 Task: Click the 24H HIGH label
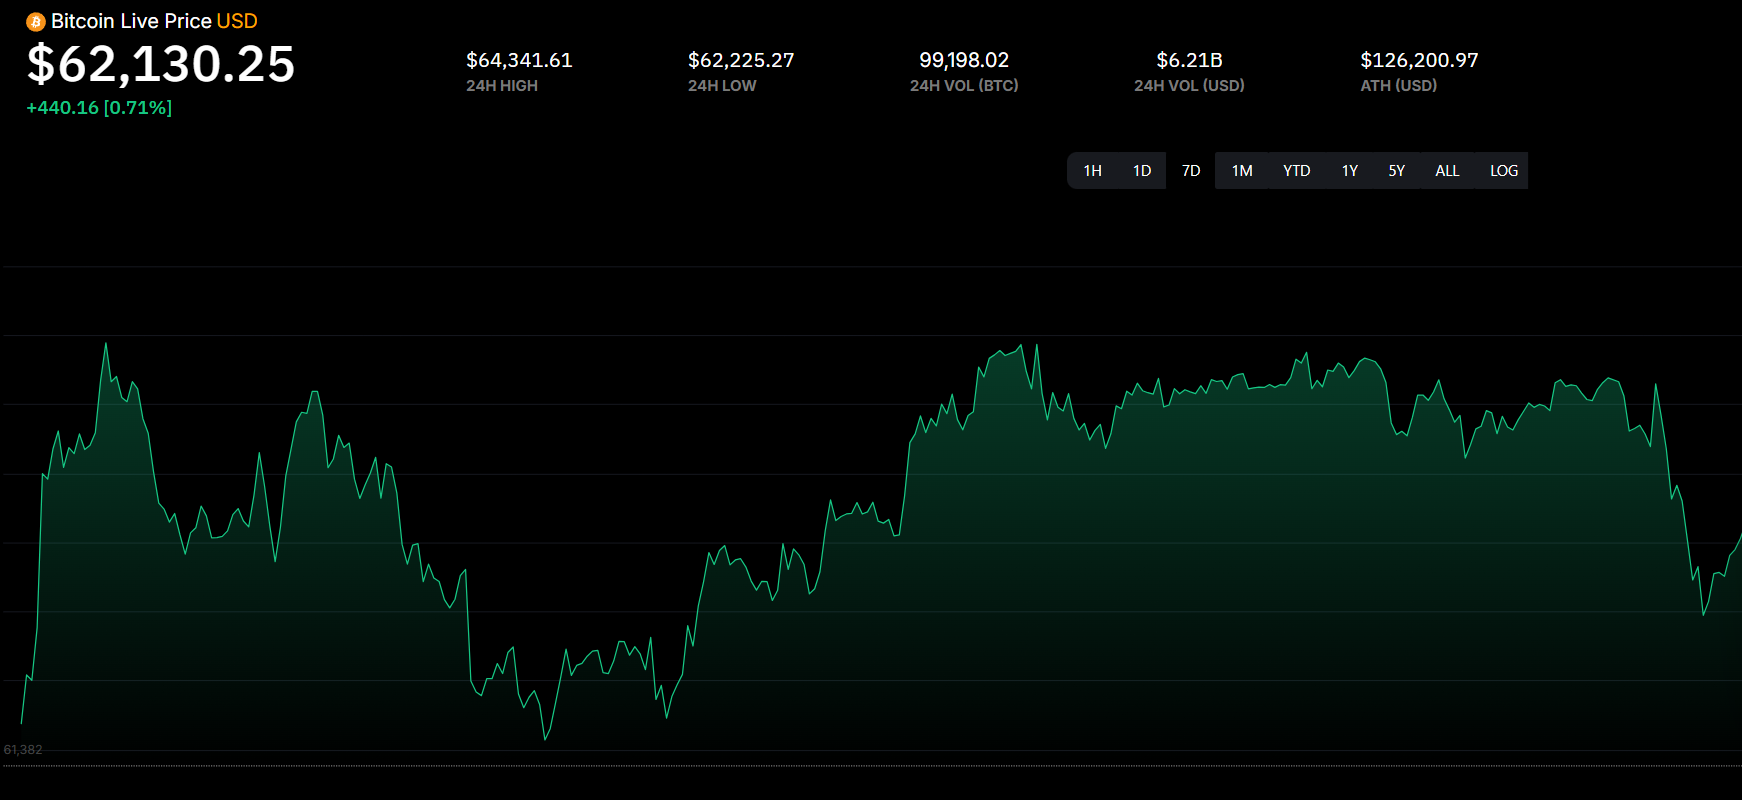click(502, 86)
